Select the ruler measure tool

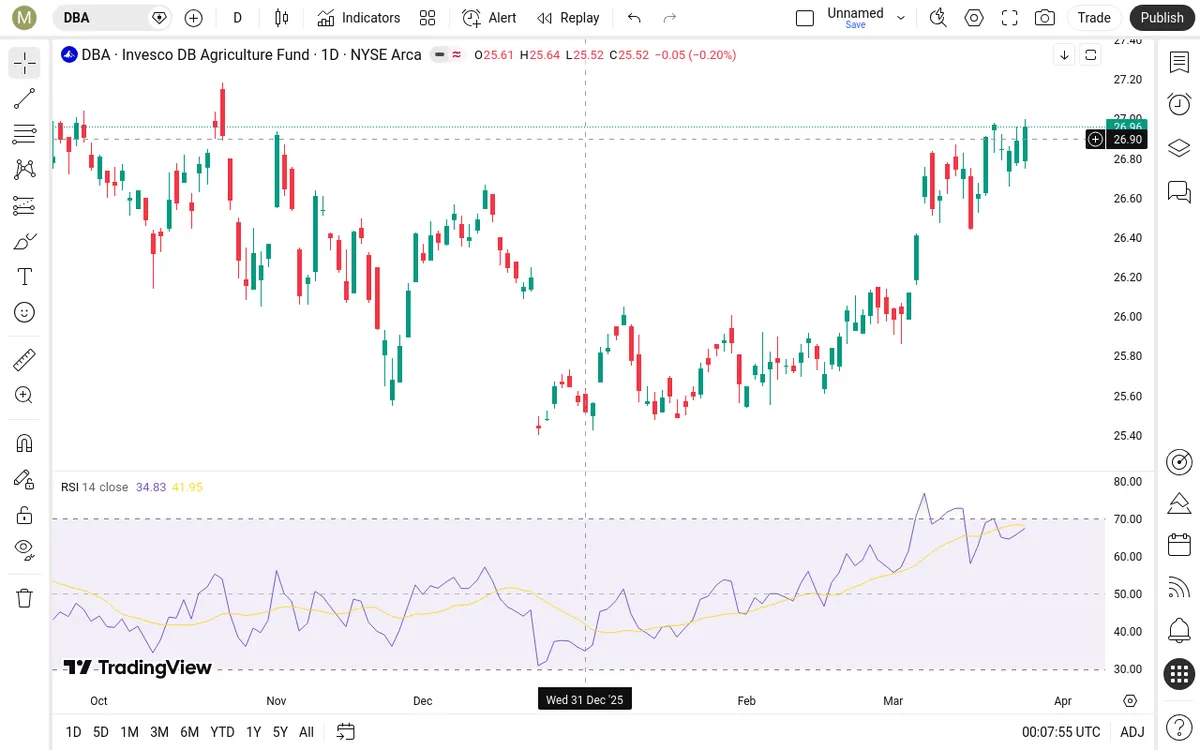coord(25,359)
